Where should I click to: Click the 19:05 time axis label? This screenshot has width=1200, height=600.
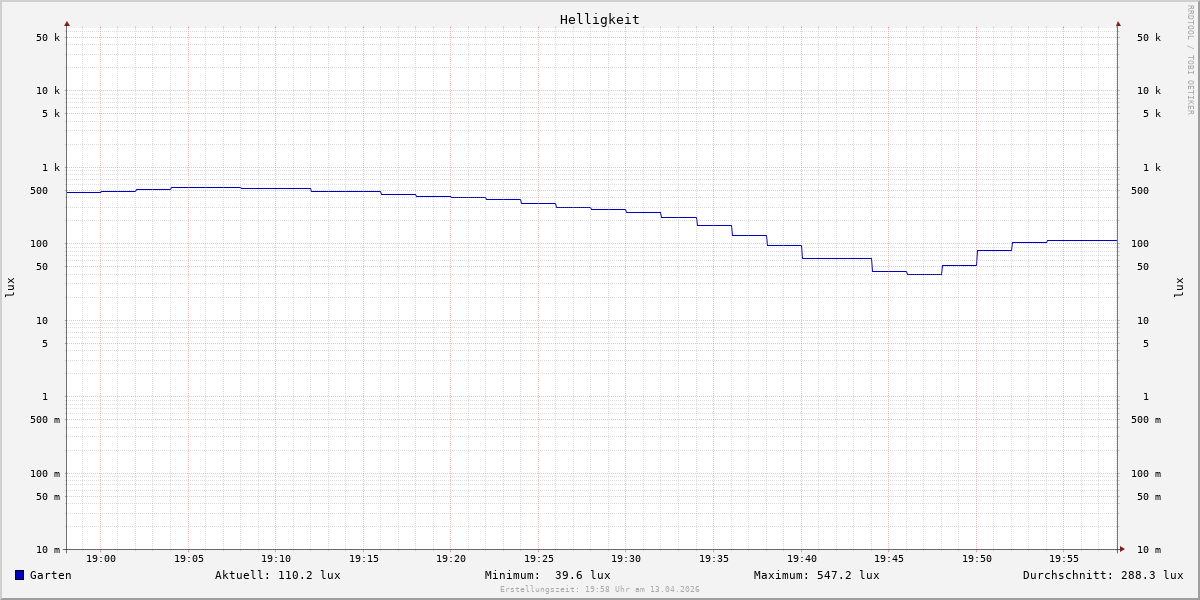pyautogui.click(x=189, y=559)
